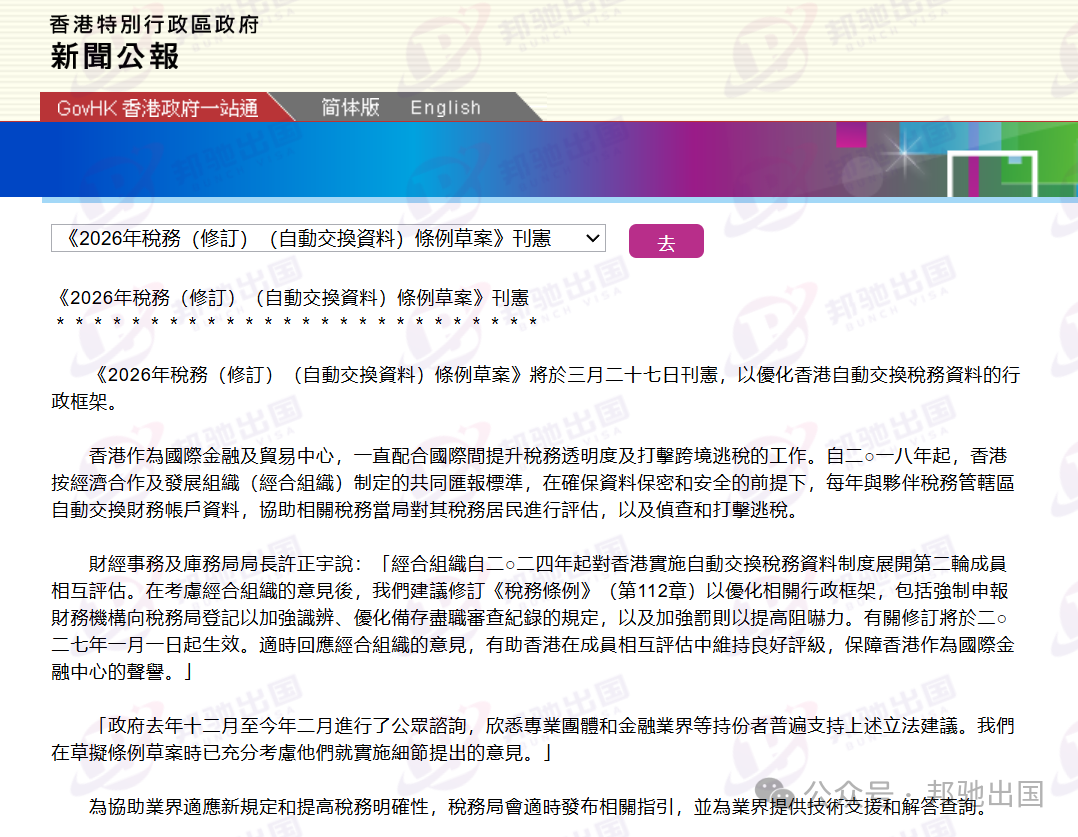1078x837 pixels.
Task: Click paragraph starting 為協助業界適應新規定
Action: click(538, 807)
